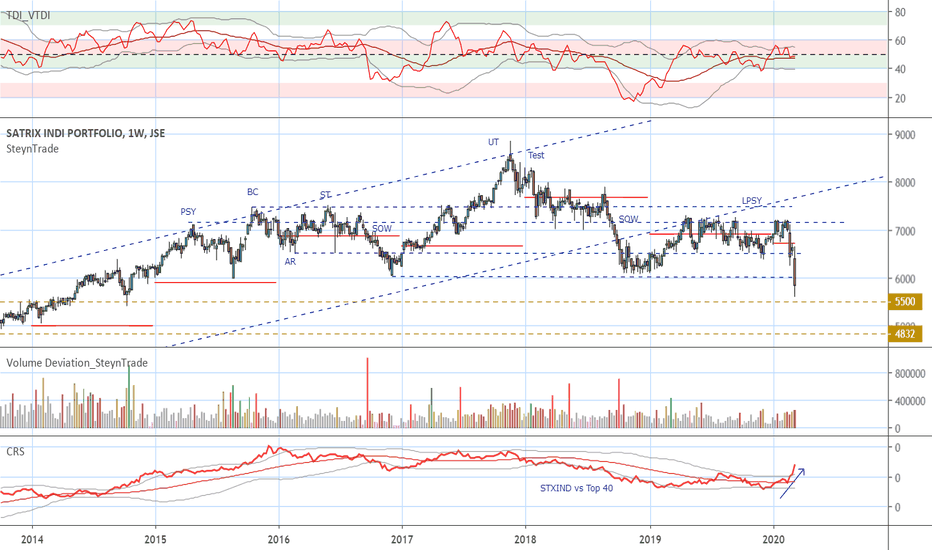This screenshot has height=550, width=932.
Task: Click the 8000 price axis label
Action: pos(905,183)
